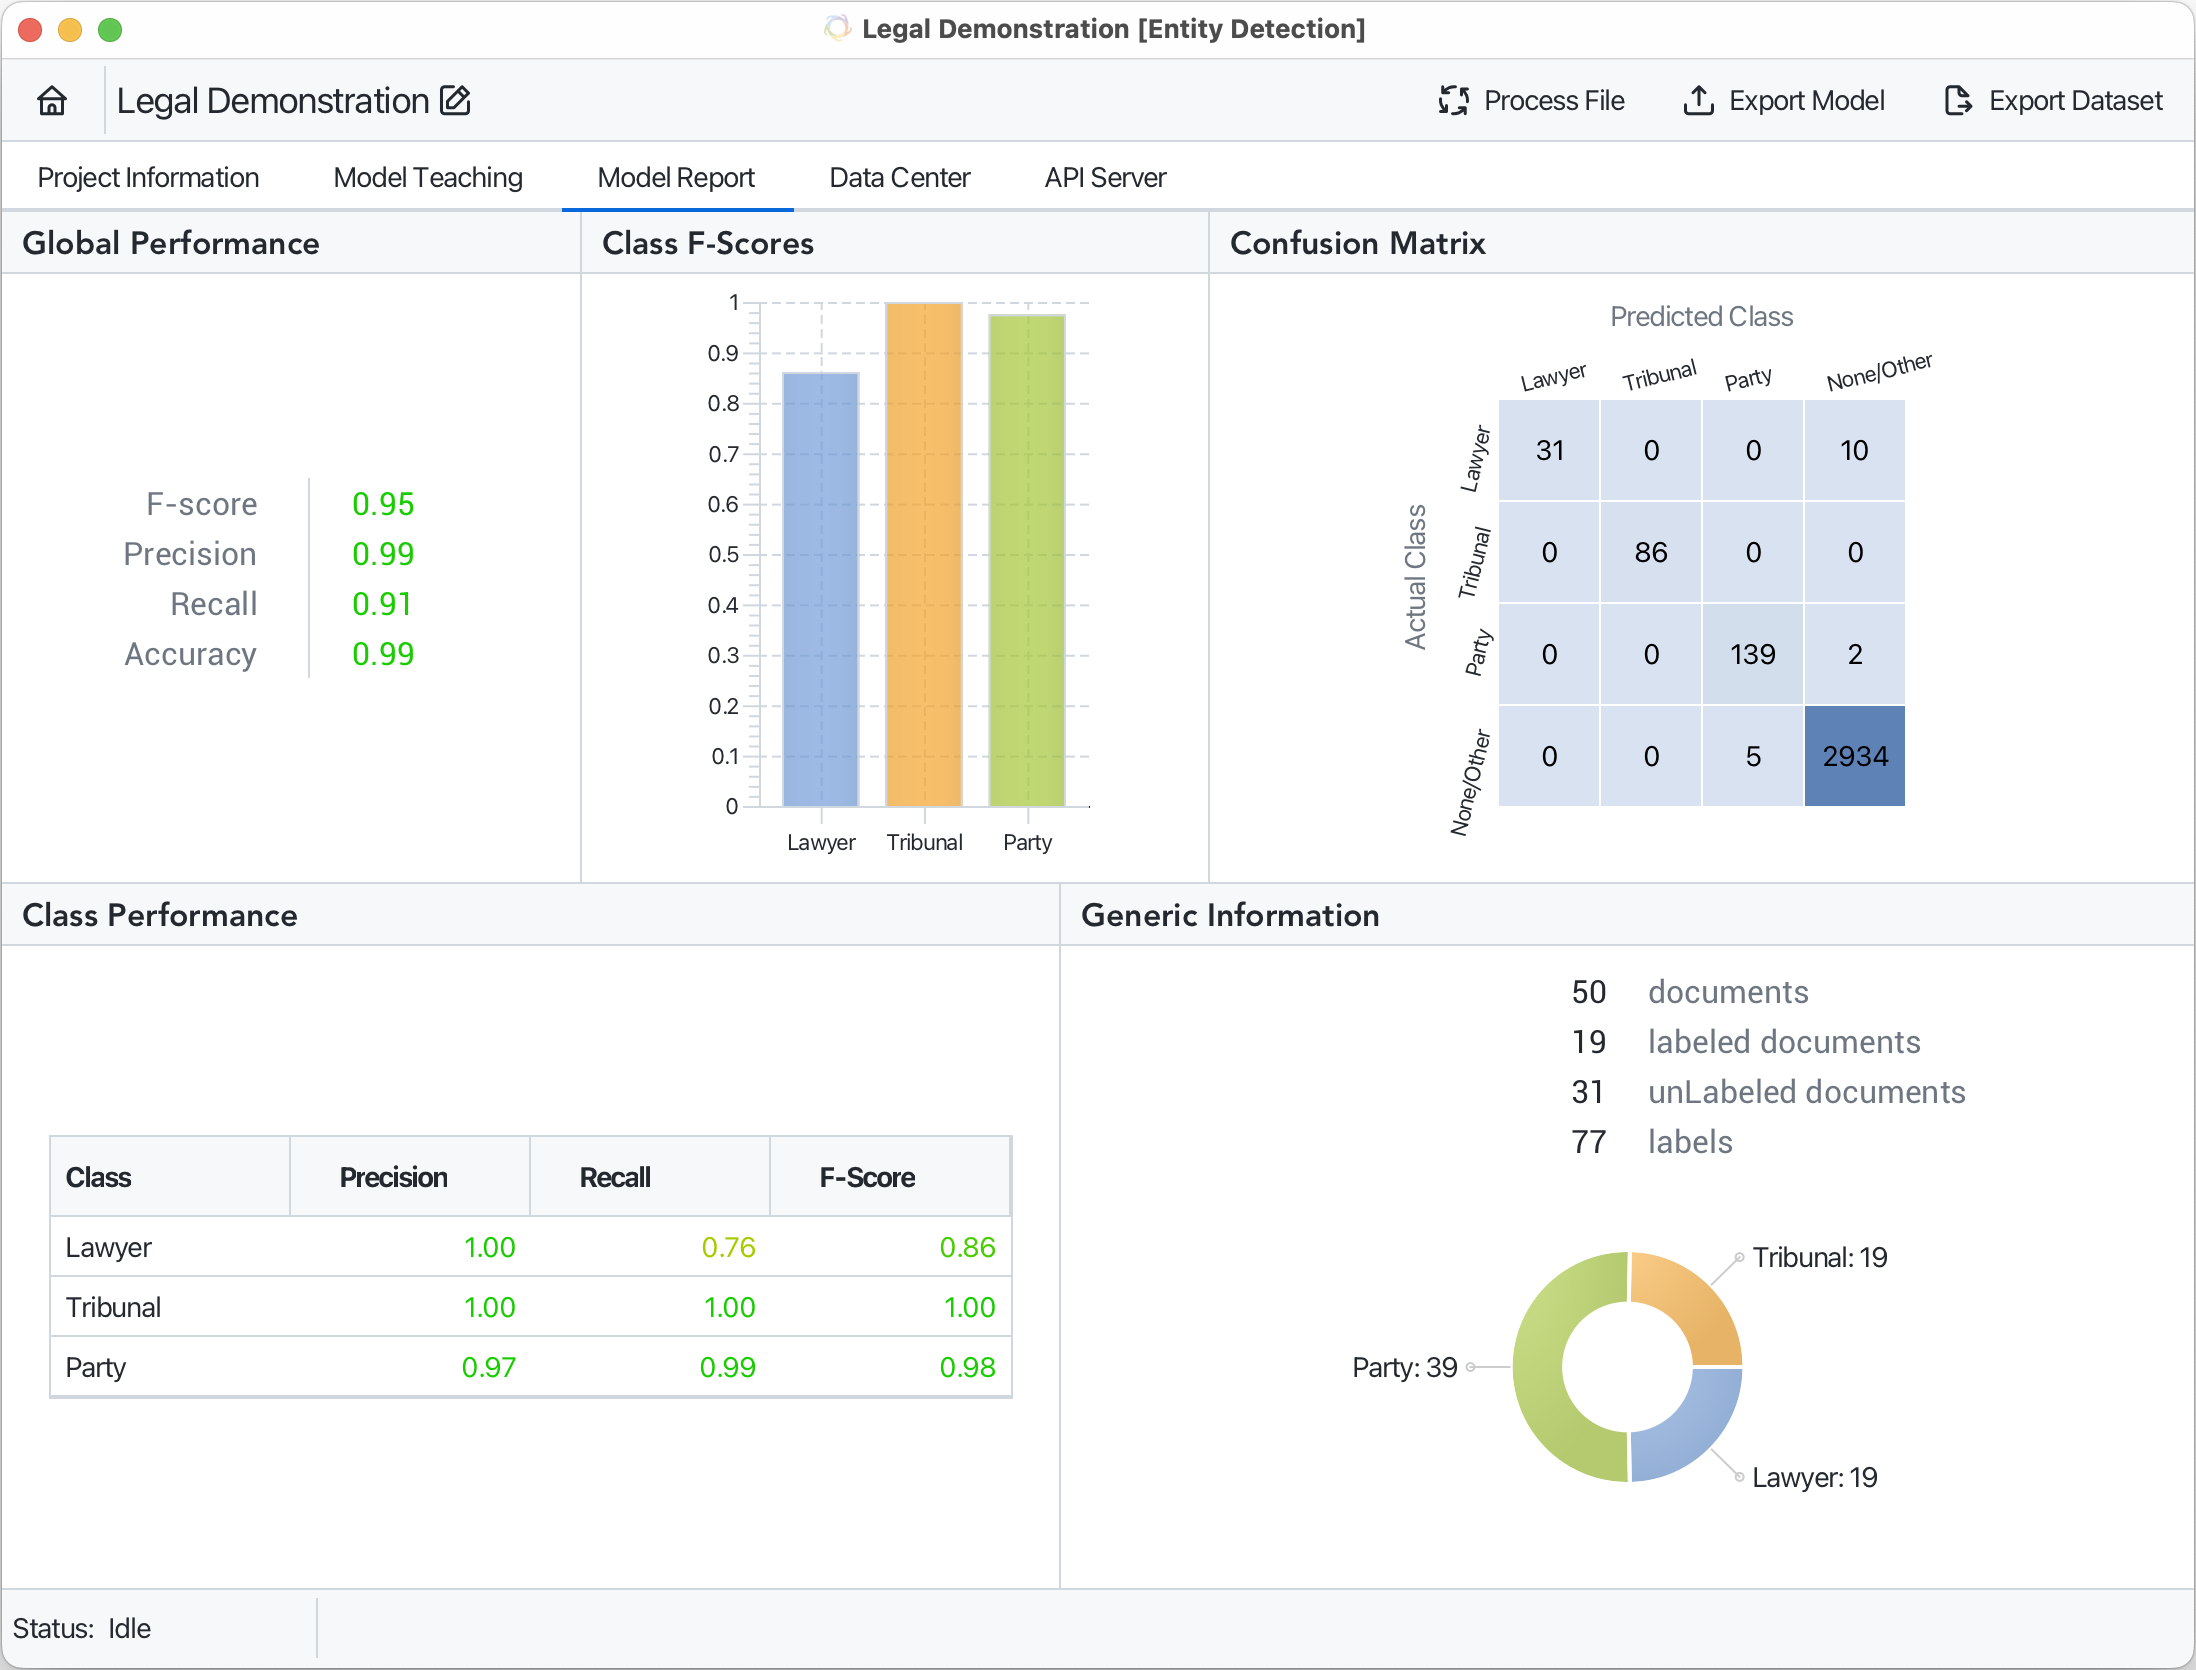Click the 2934 confusion matrix cell

[x=1855, y=756]
